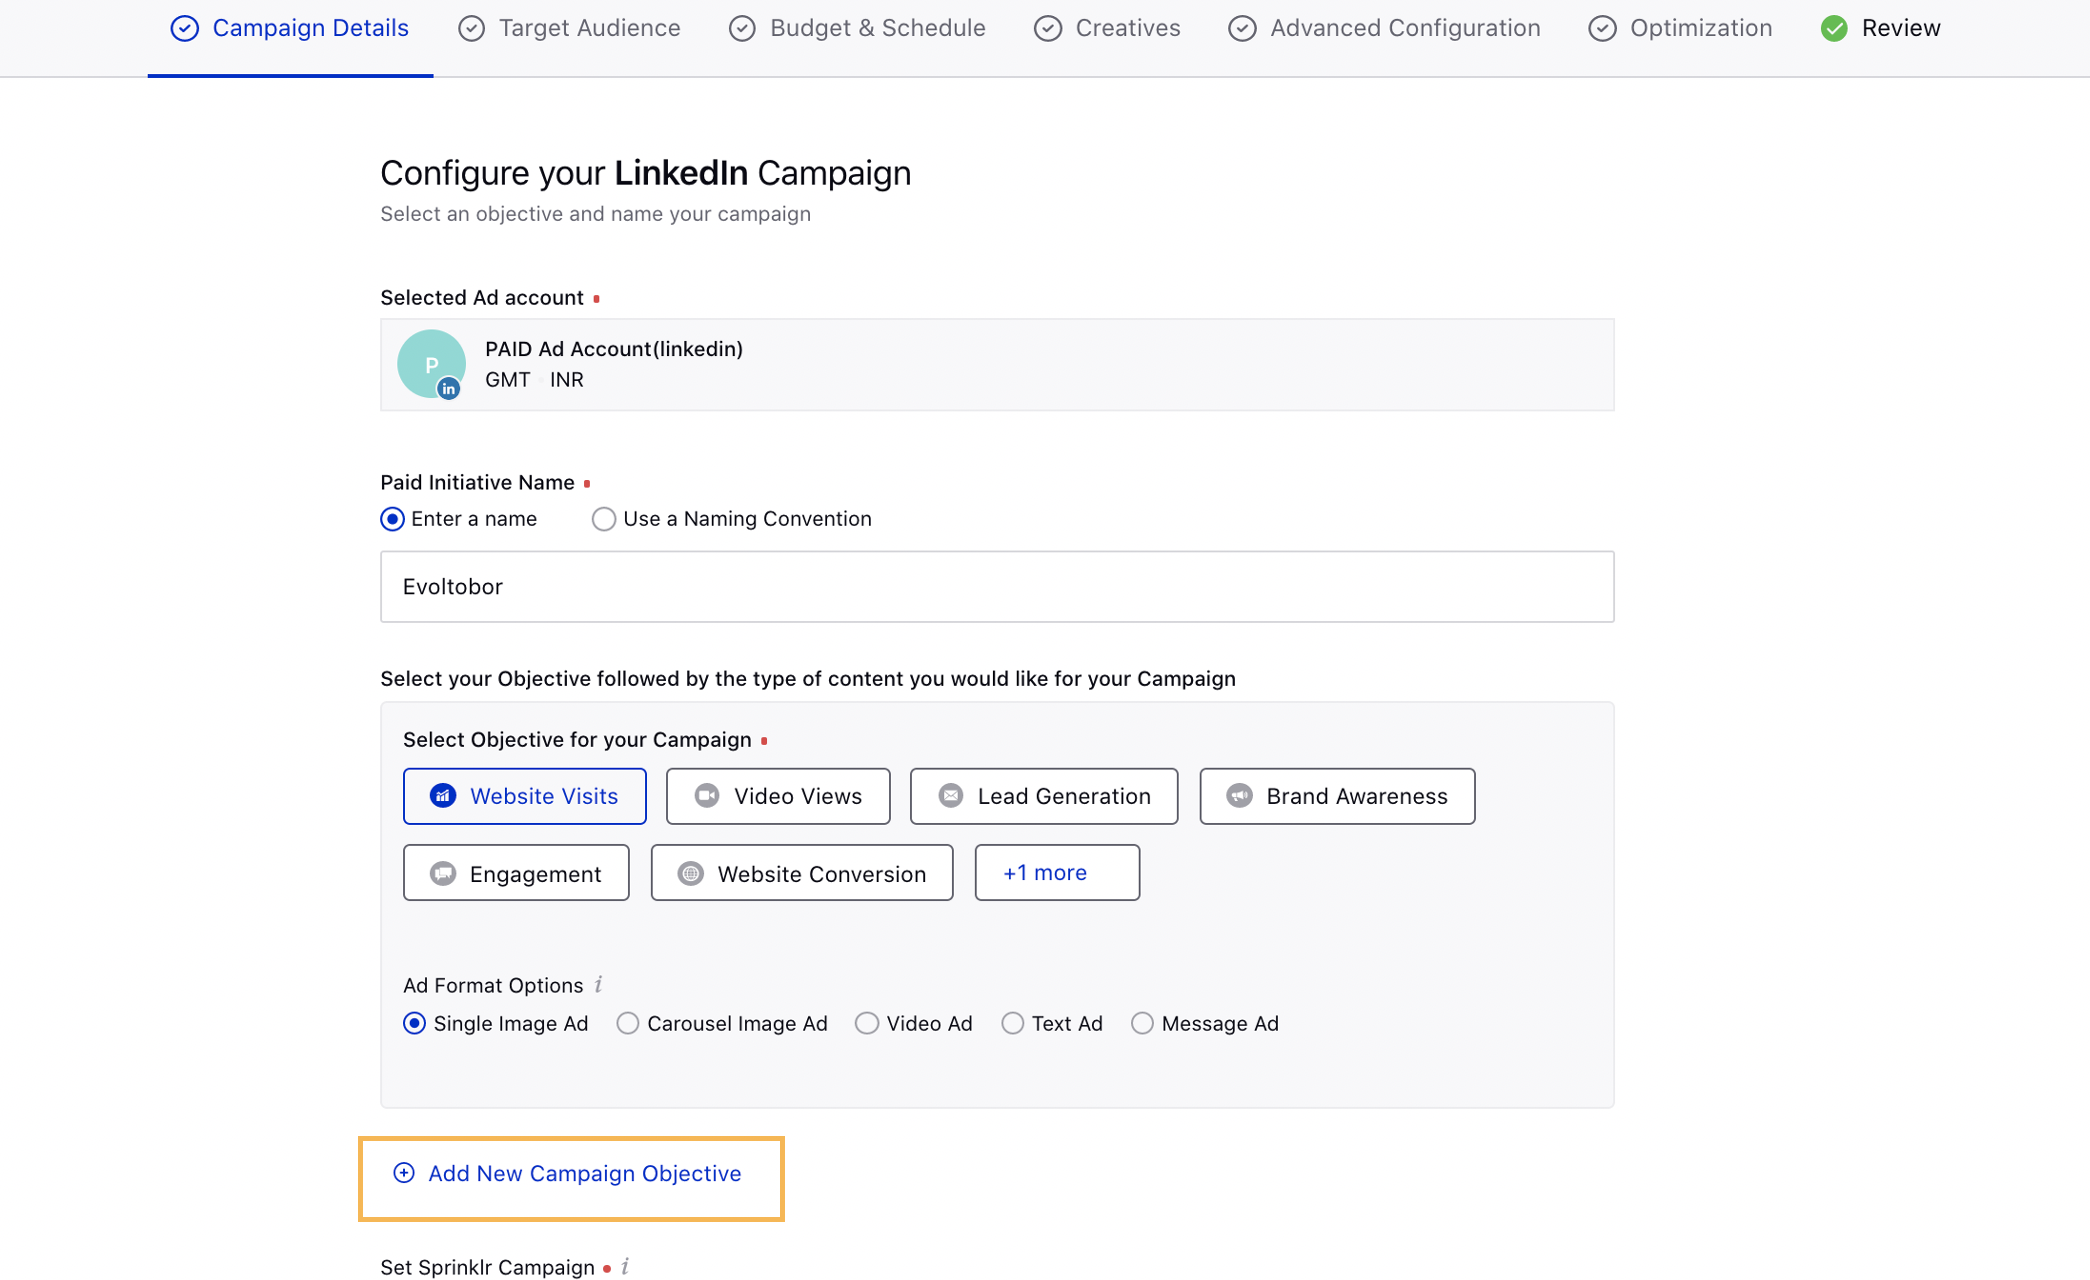Click the check icon beside Creatives
The image size is (2090, 1280).
tap(1048, 29)
